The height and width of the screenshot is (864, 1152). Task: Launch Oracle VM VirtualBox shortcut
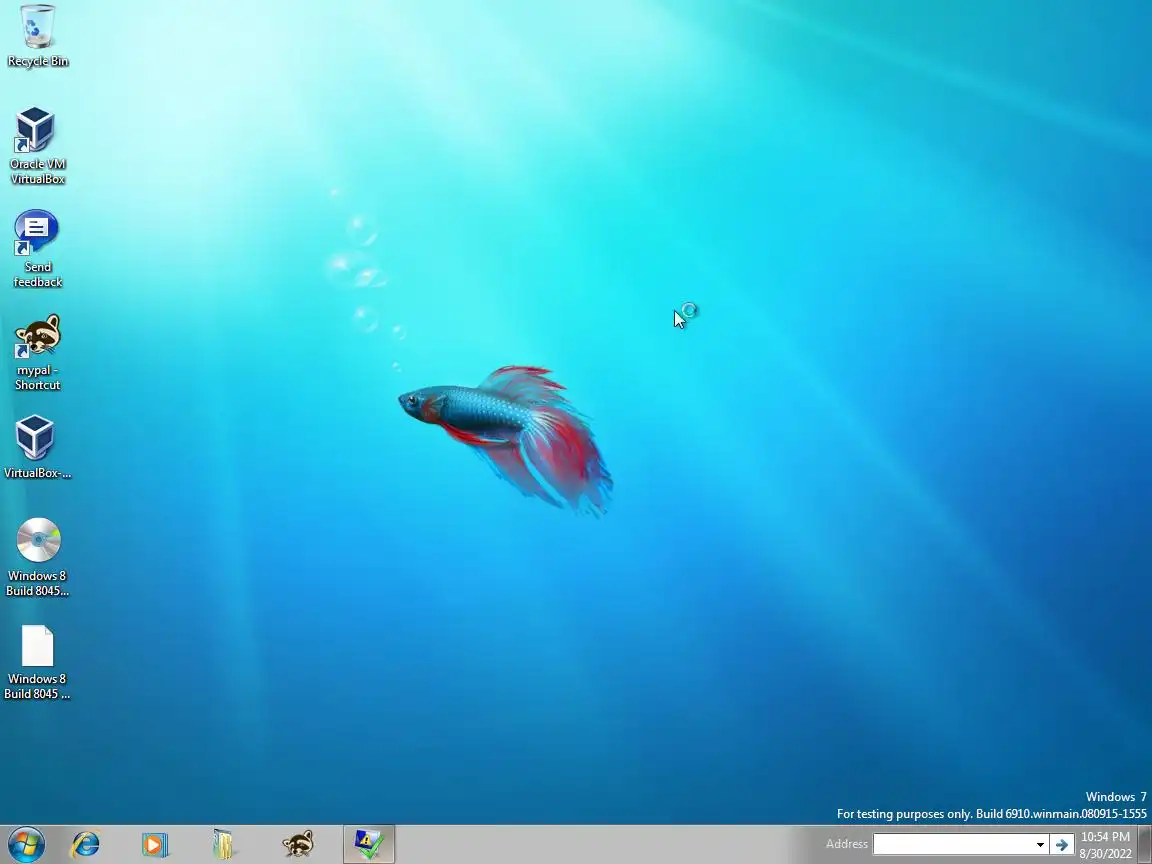[x=37, y=145]
